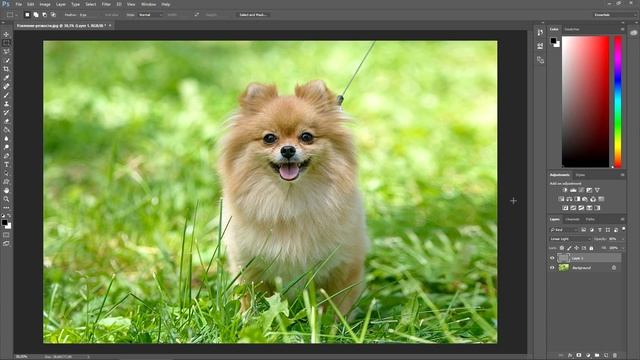Select the Clone Stamp tool
Viewport: 640px width, 360px height.
[6, 104]
